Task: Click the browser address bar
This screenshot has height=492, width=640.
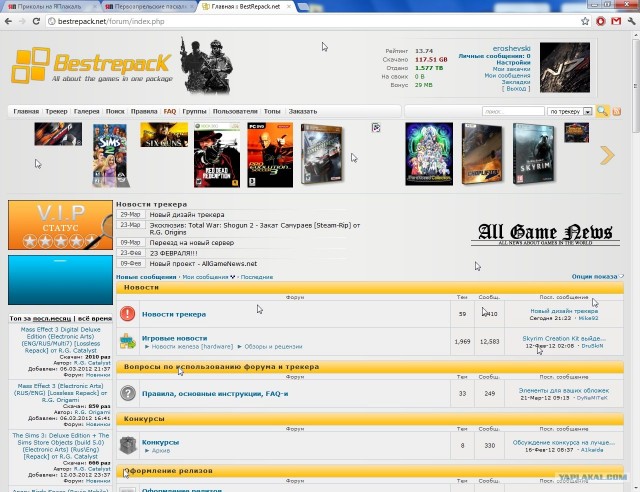Action: coord(312,21)
